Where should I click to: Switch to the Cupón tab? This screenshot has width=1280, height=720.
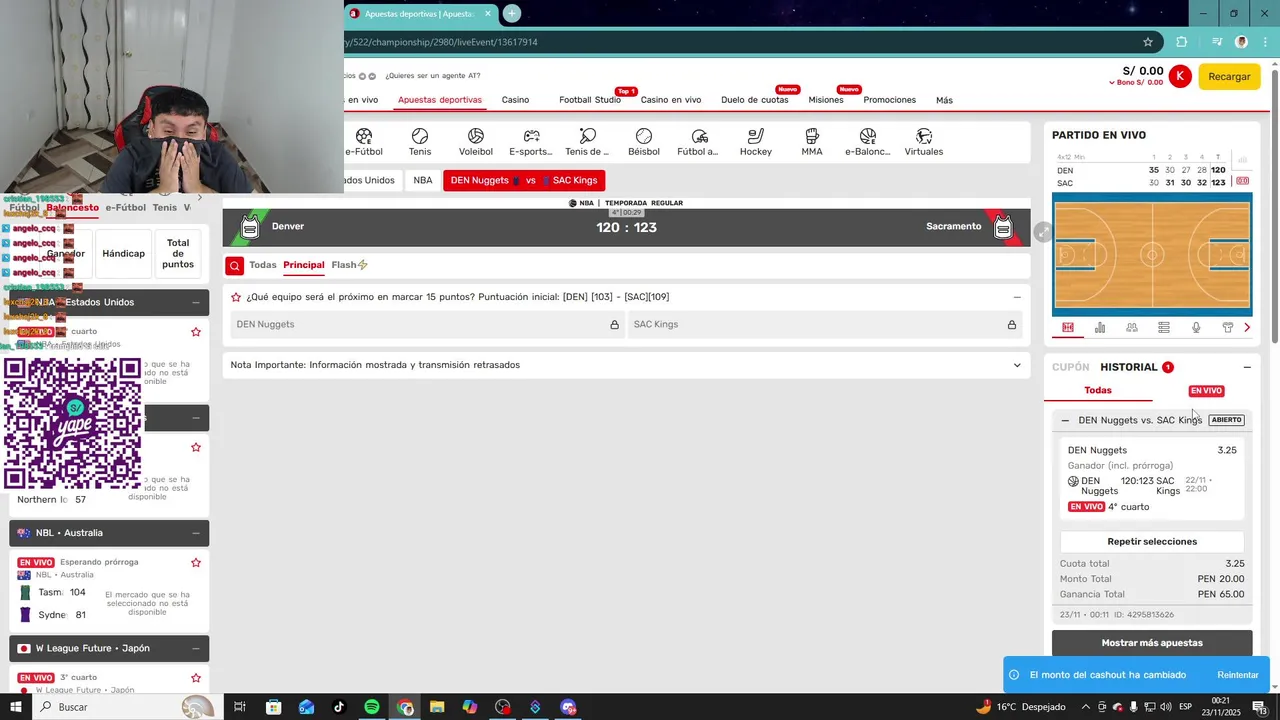tap(1071, 367)
